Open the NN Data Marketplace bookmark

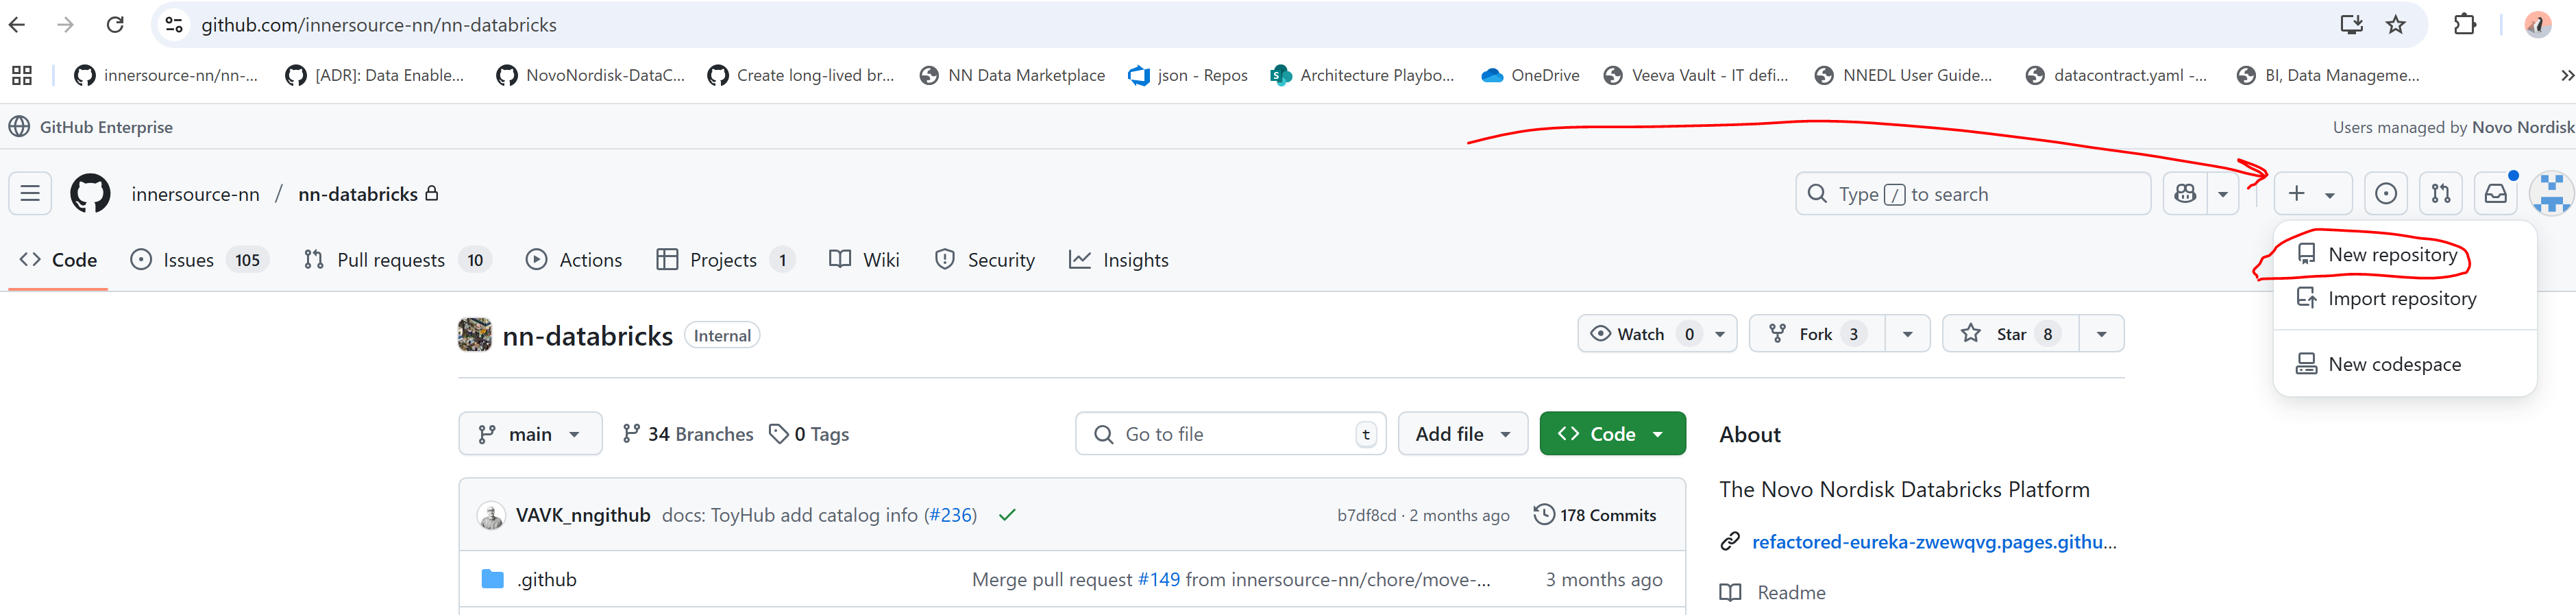(x=1012, y=75)
